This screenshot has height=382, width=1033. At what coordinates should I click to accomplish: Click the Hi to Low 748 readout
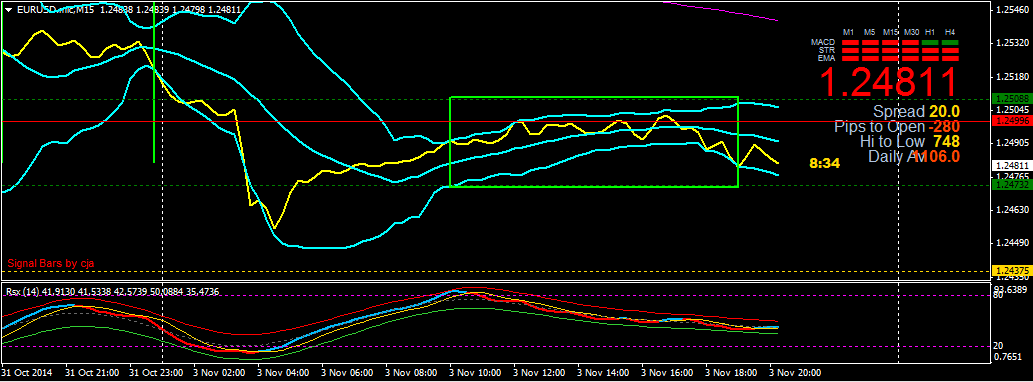coord(909,141)
